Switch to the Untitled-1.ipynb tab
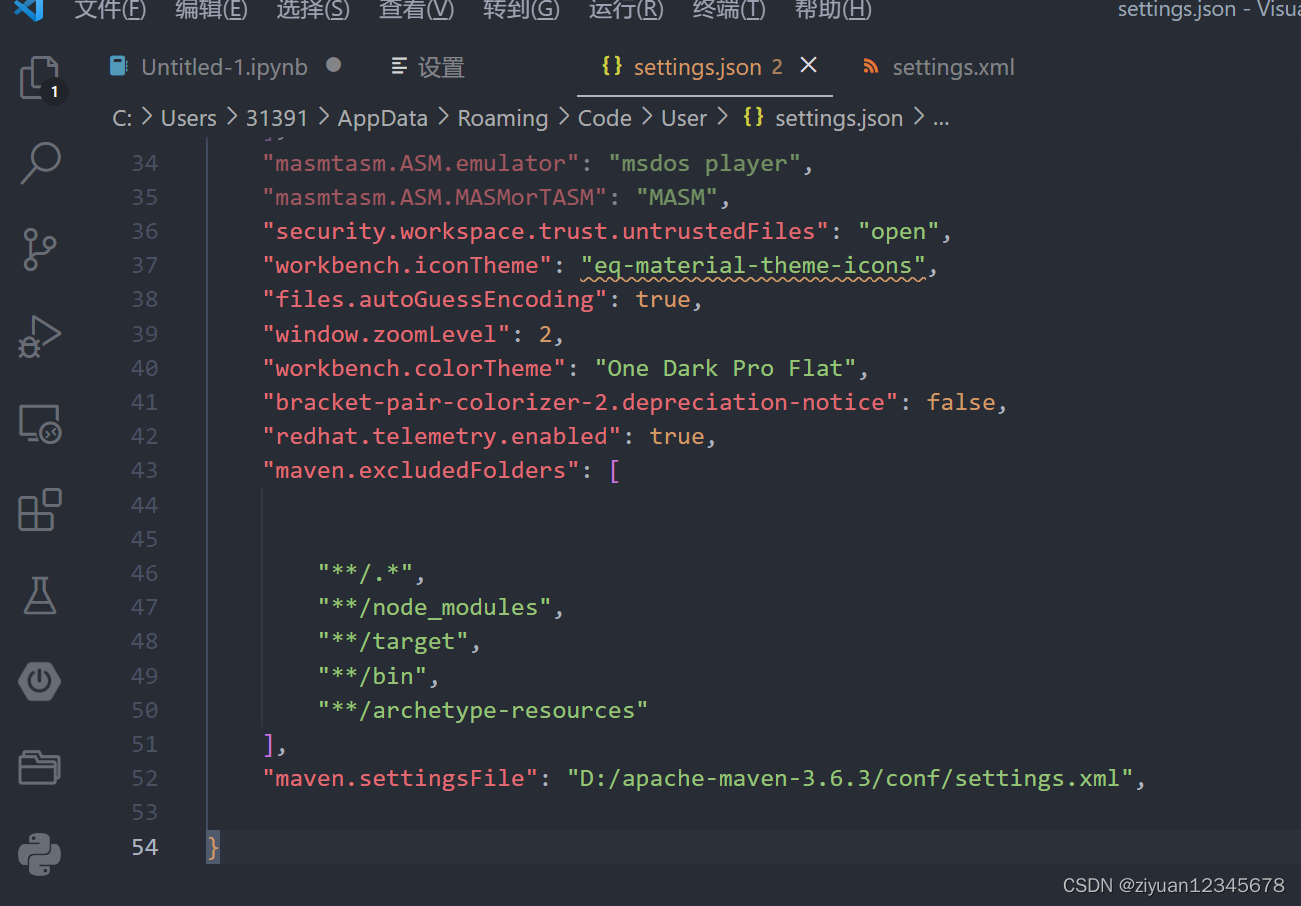1301x906 pixels. pyautogui.click(x=224, y=67)
